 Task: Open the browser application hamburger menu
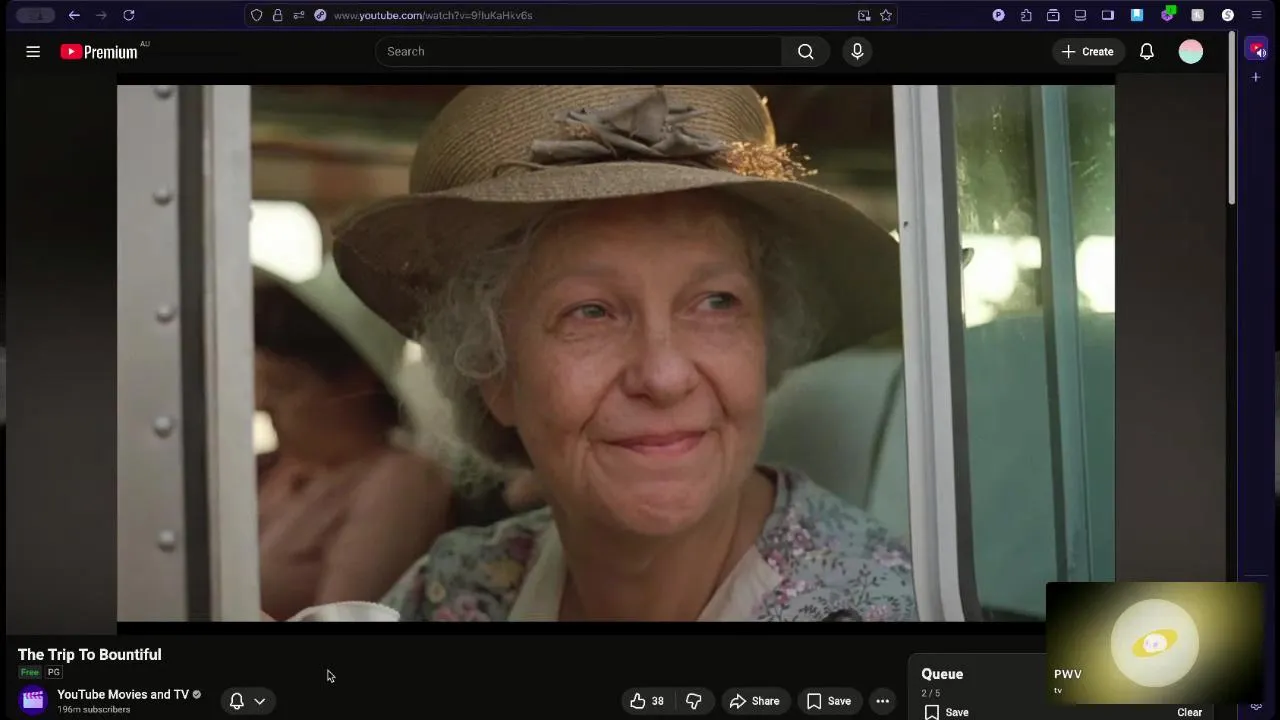tap(1257, 15)
